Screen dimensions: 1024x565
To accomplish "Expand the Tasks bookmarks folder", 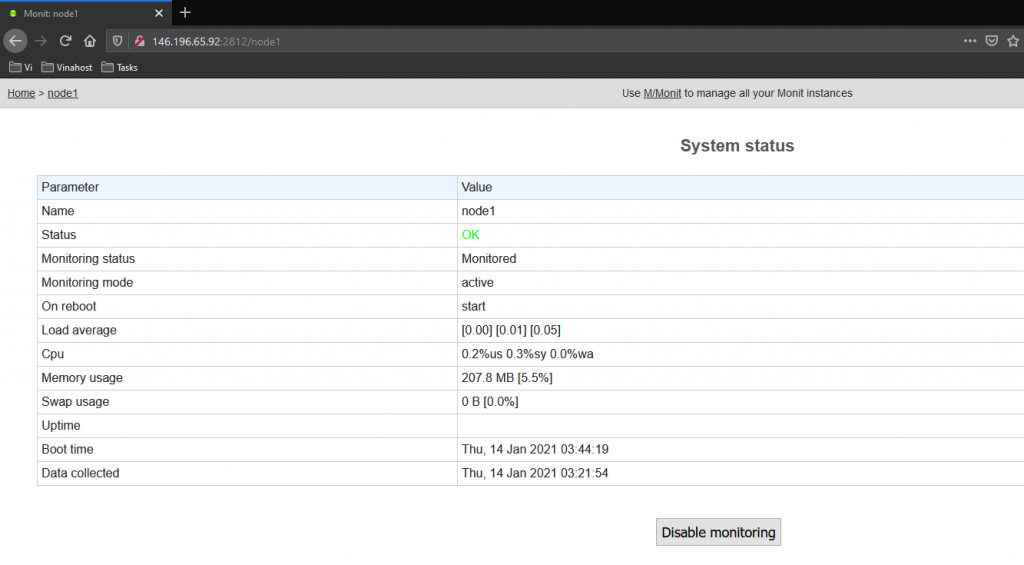I will 120,68.
